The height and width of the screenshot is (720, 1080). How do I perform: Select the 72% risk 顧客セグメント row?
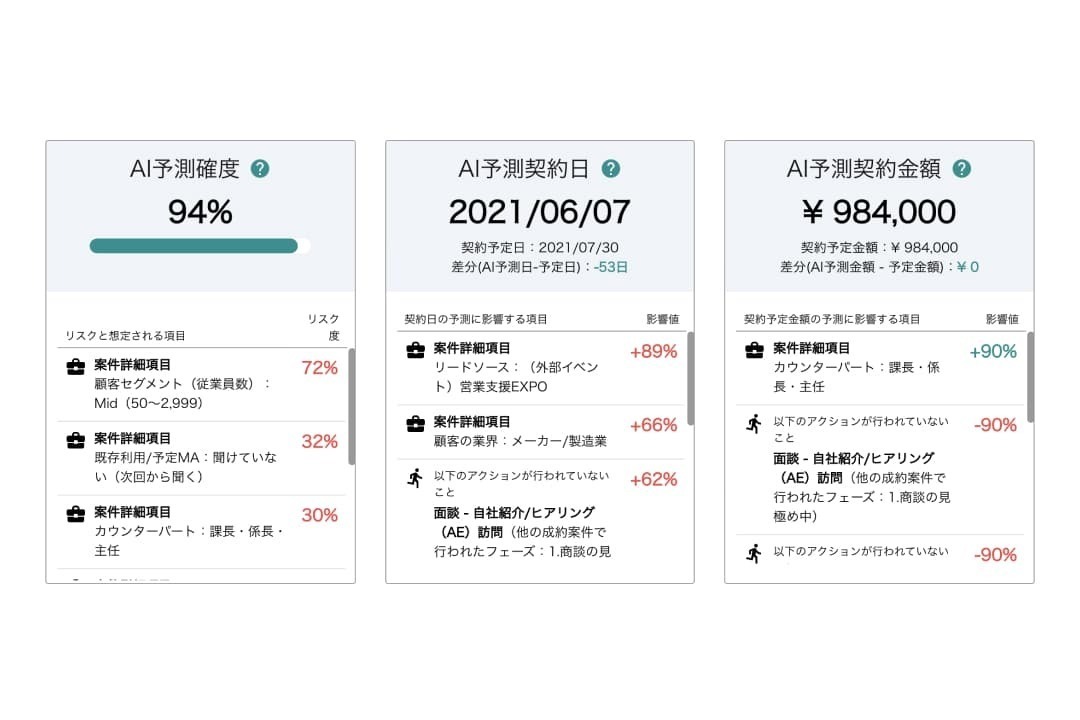(x=200, y=384)
